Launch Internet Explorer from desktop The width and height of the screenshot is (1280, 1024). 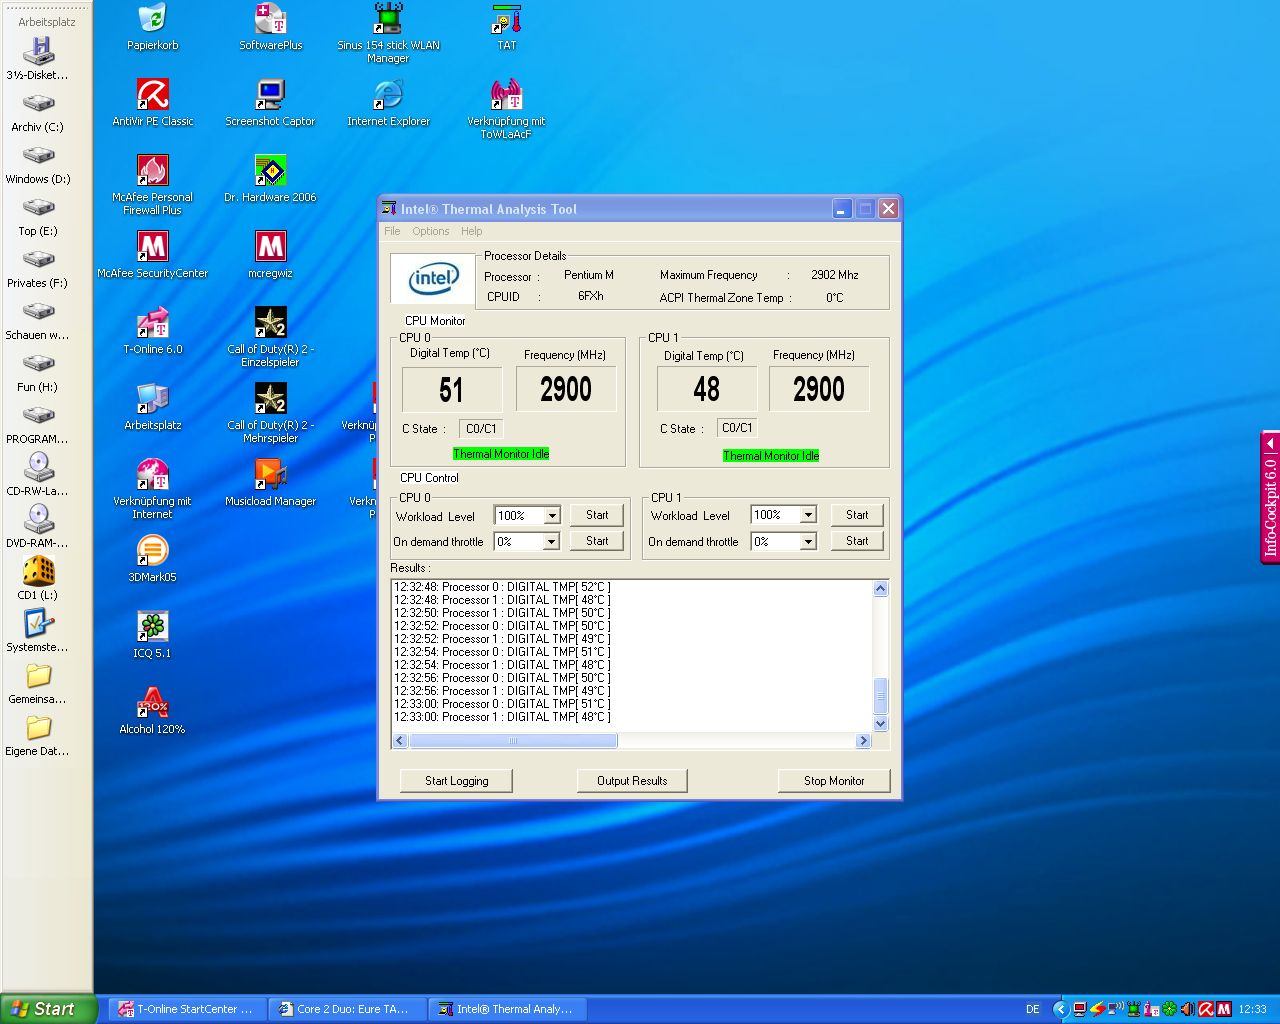(x=388, y=103)
